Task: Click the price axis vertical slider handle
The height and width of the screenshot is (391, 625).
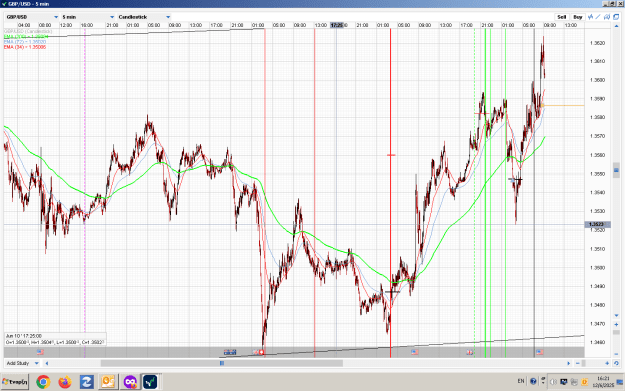Action: 616,170
